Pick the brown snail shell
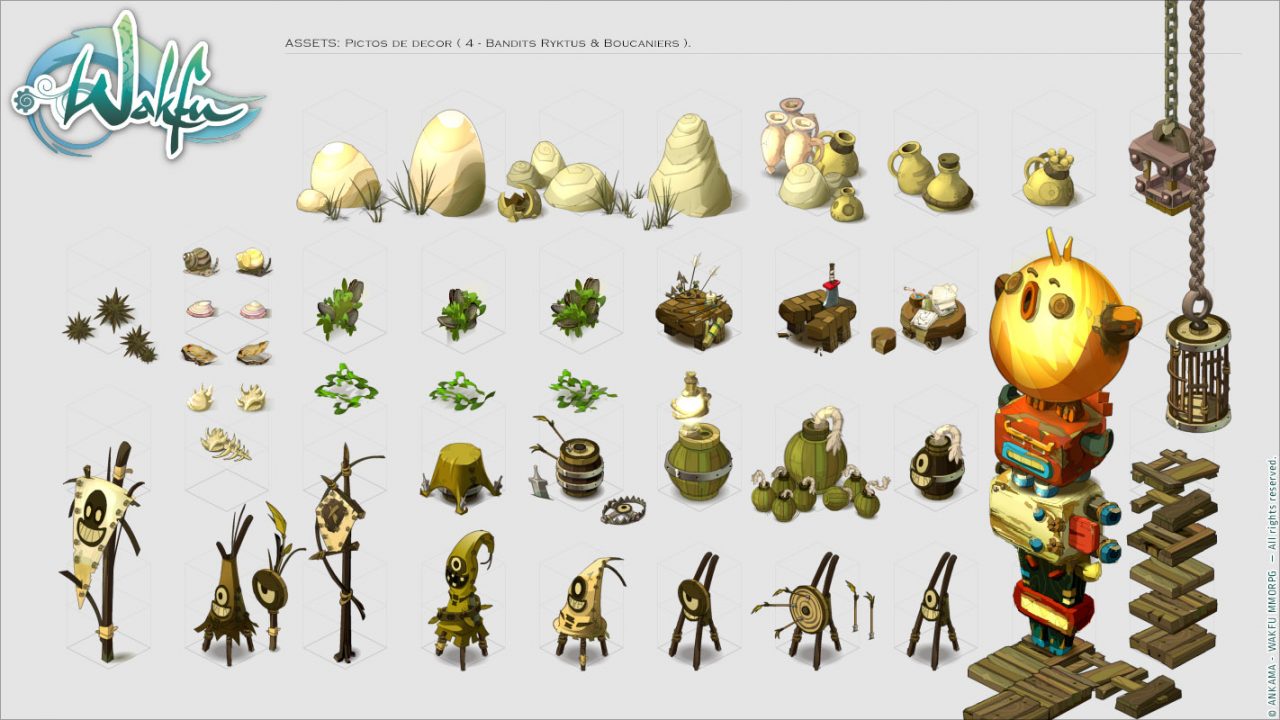The image size is (1280, 720). [x=201, y=262]
